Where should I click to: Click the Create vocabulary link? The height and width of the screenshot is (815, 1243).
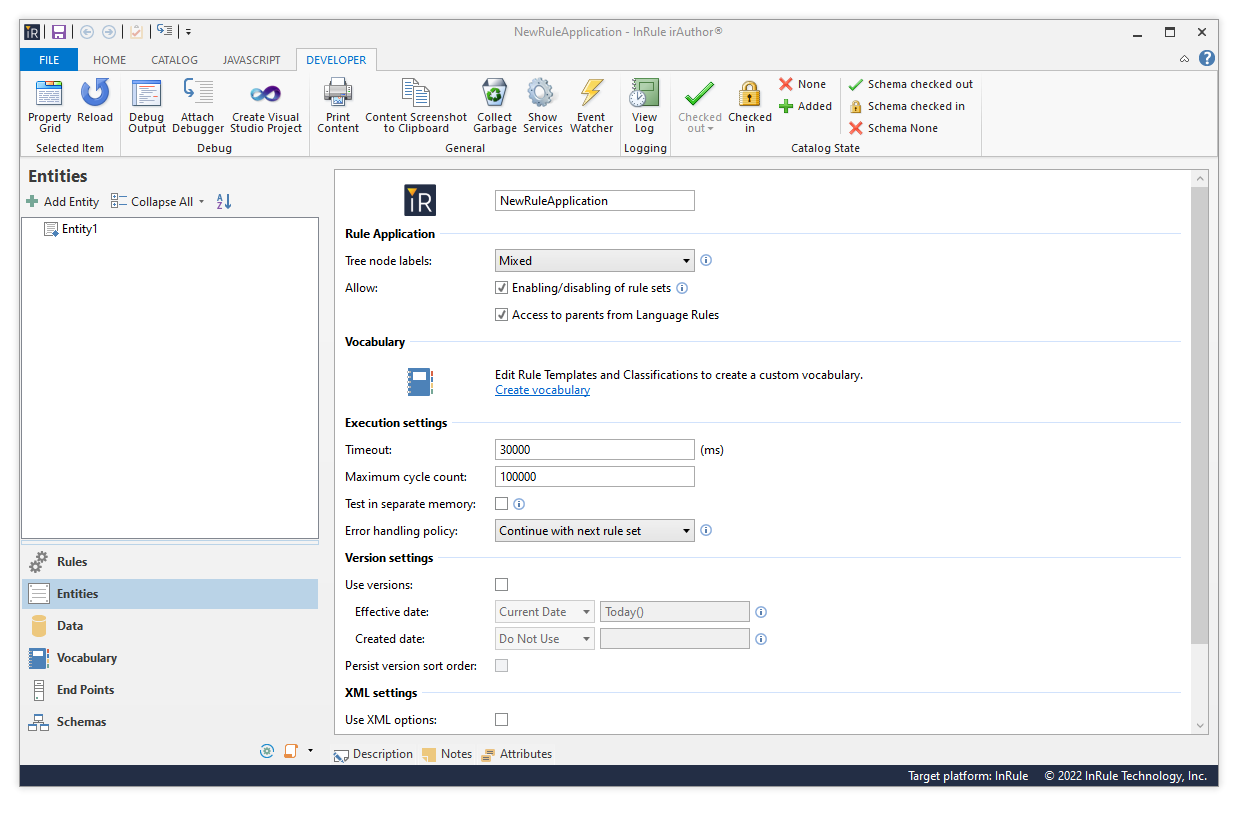(542, 390)
